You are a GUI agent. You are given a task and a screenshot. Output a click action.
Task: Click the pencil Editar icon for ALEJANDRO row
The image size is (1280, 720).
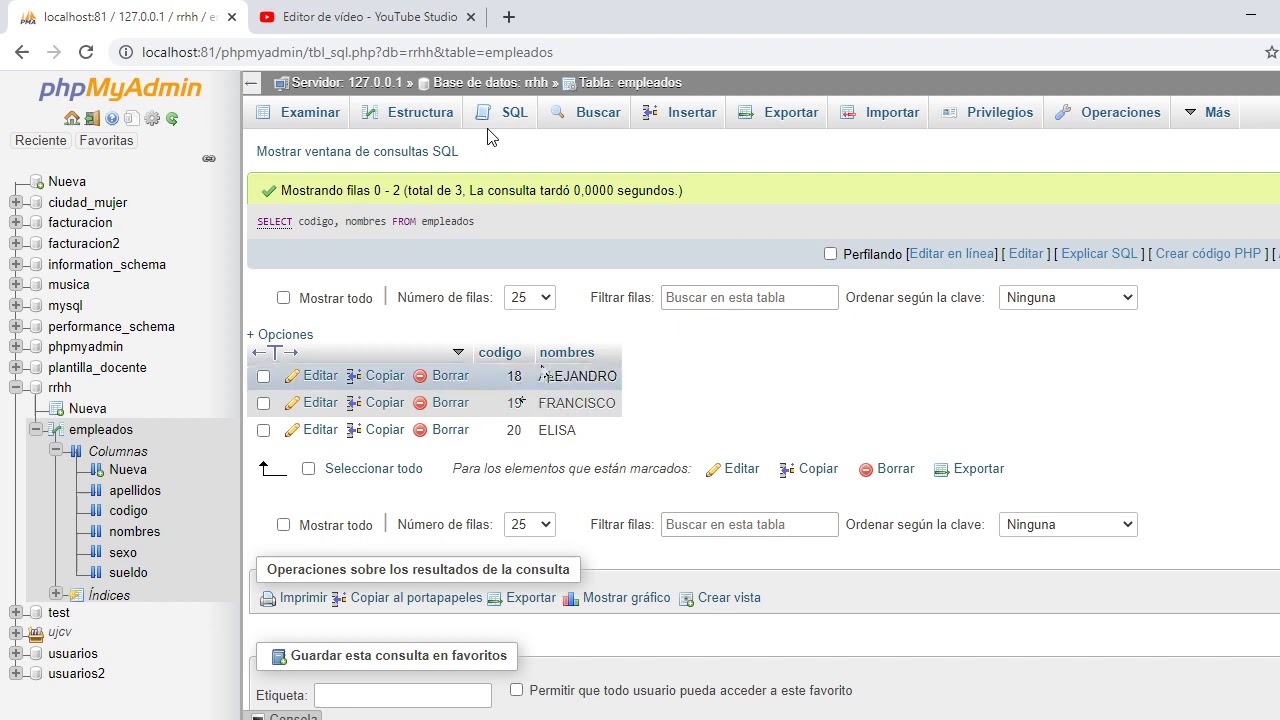[292, 376]
